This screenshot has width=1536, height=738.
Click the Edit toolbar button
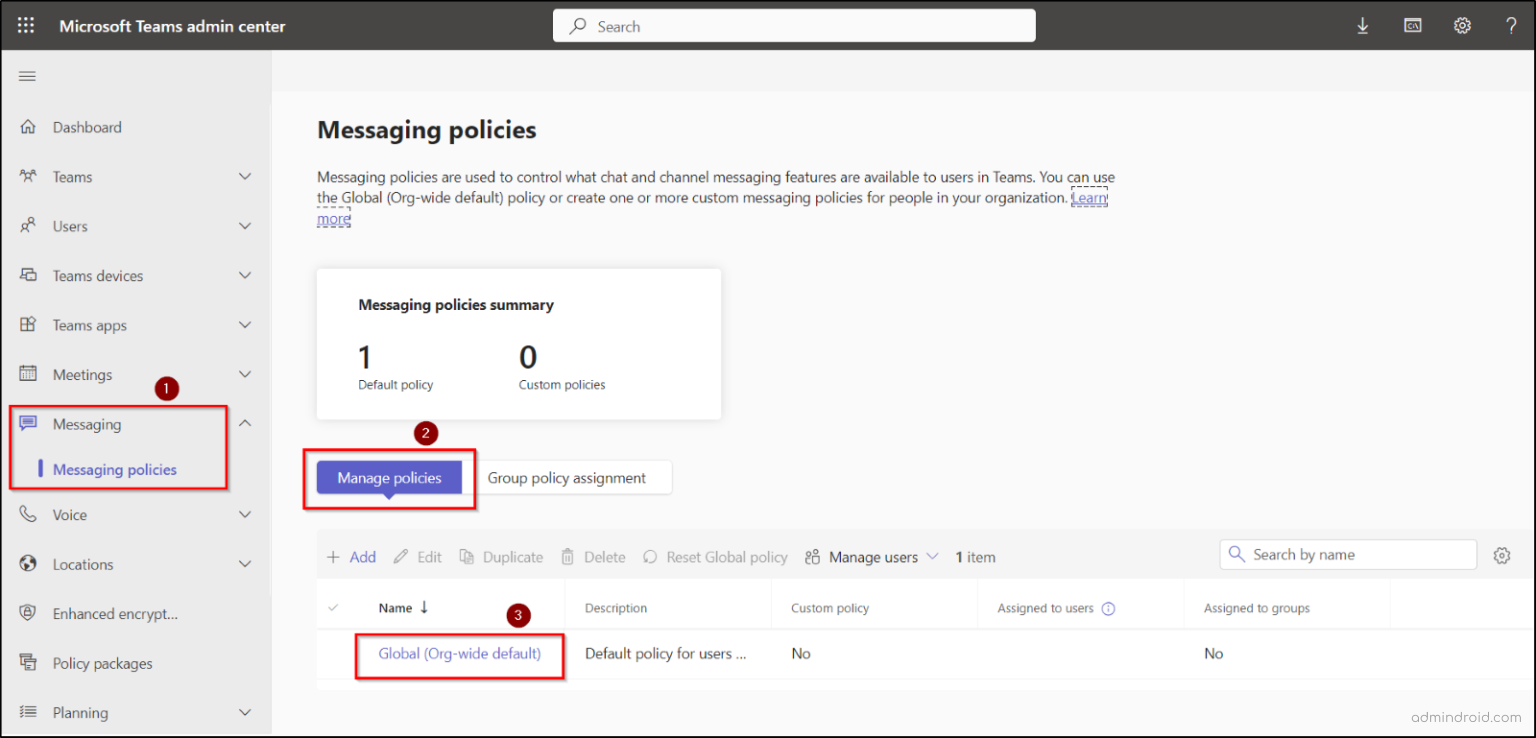pyautogui.click(x=418, y=557)
